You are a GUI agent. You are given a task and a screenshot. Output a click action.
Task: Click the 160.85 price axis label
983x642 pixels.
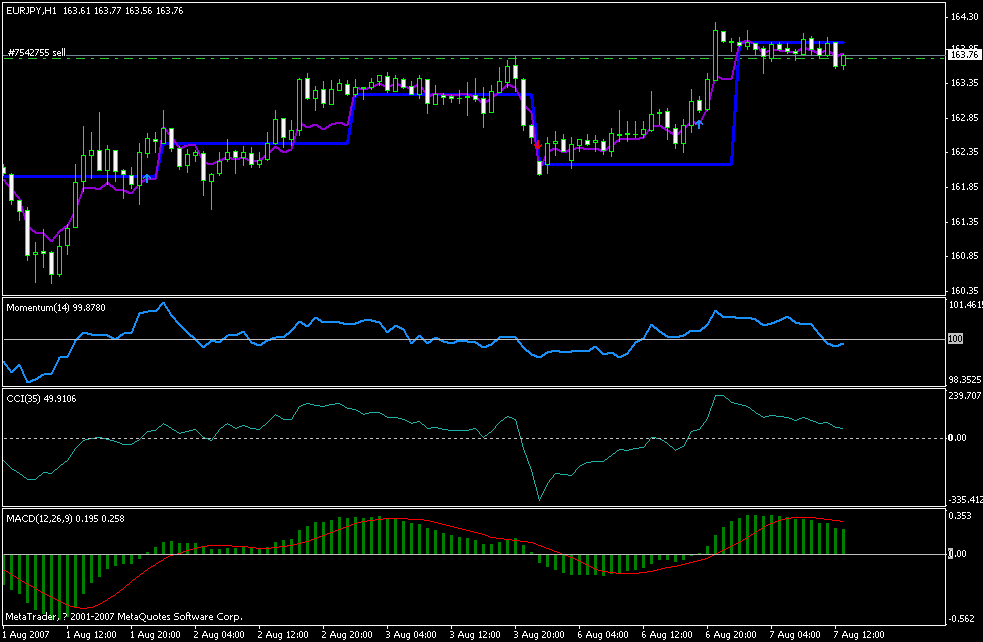(x=963, y=256)
